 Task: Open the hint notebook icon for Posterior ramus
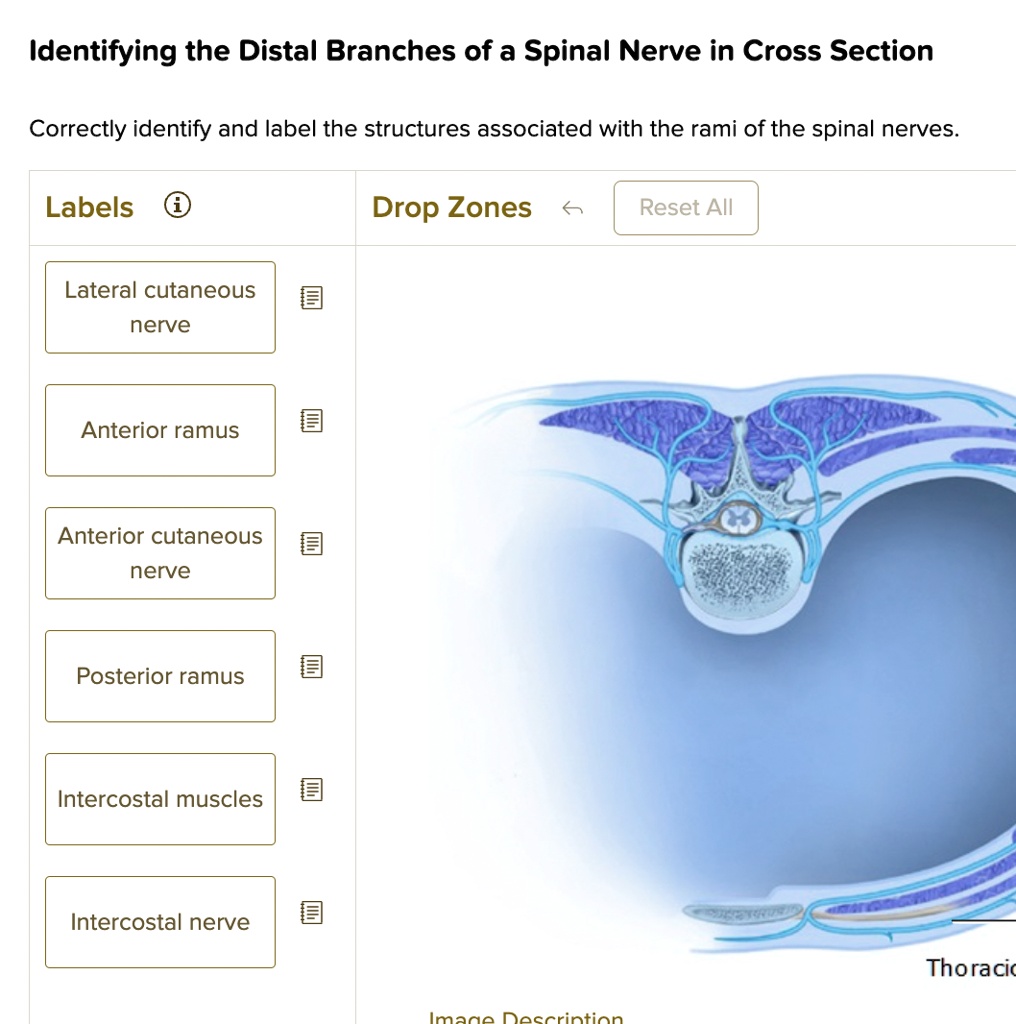click(310, 666)
